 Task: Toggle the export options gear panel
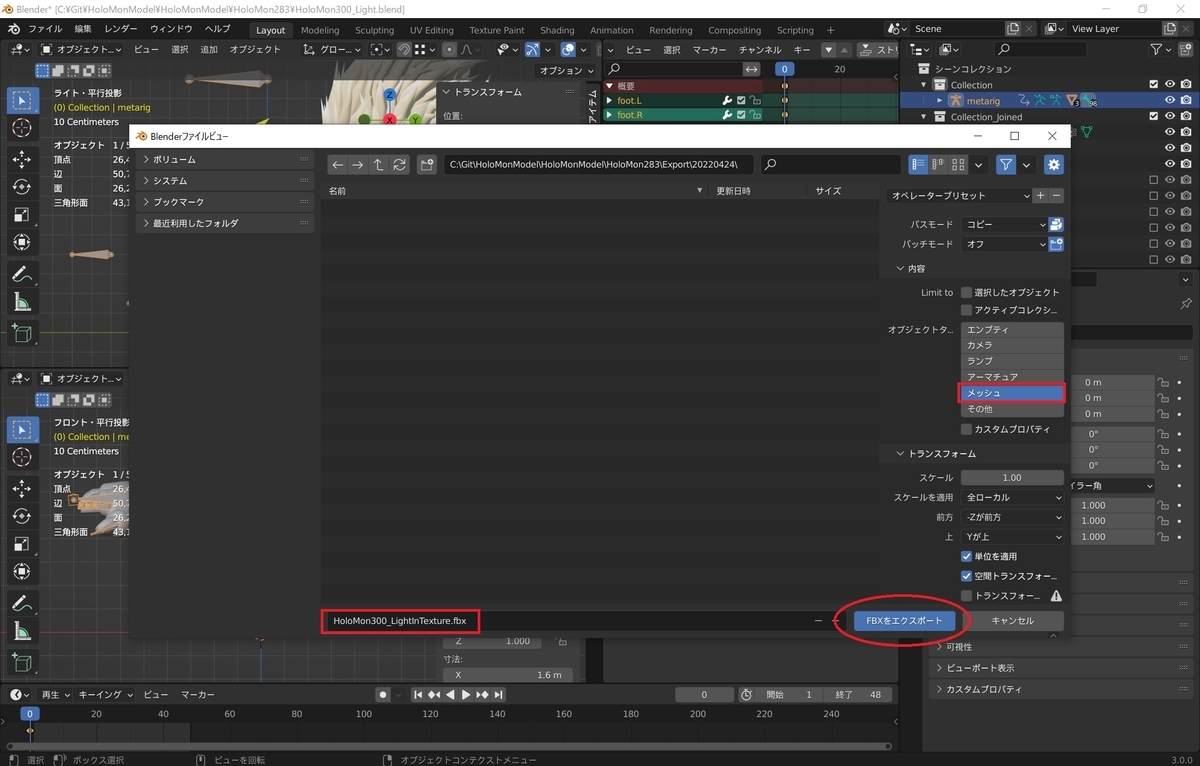point(1054,165)
